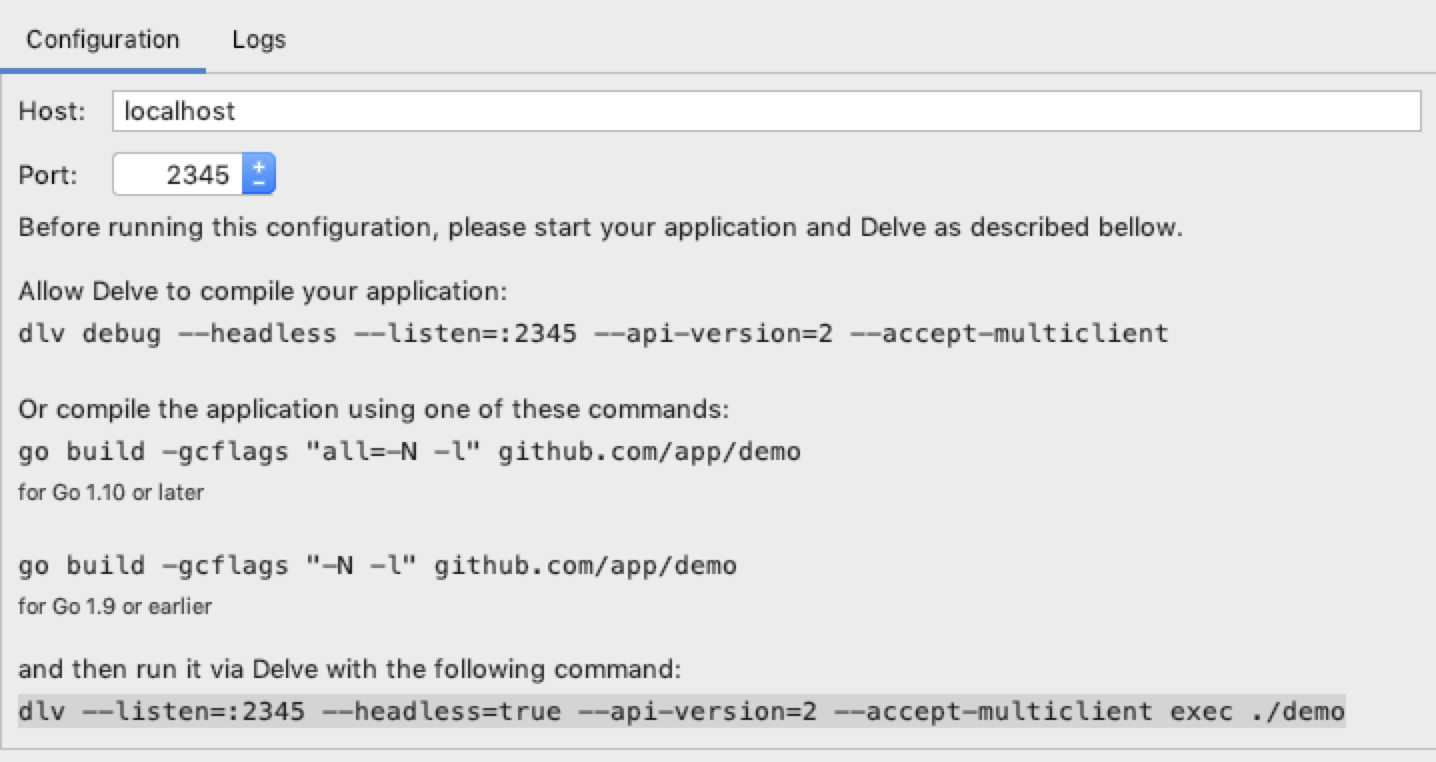The width and height of the screenshot is (1436, 762).
Task: Click the 'Allow Delve to compile your application' heading
Action: pos(263,292)
